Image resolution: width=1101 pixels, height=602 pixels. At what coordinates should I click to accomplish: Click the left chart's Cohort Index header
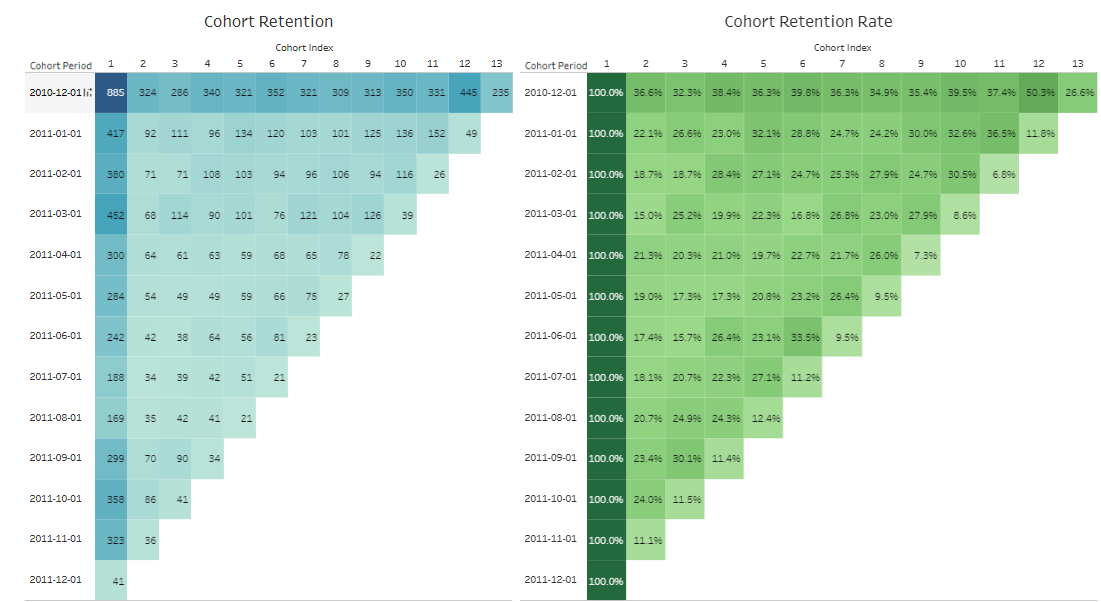(304, 47)
